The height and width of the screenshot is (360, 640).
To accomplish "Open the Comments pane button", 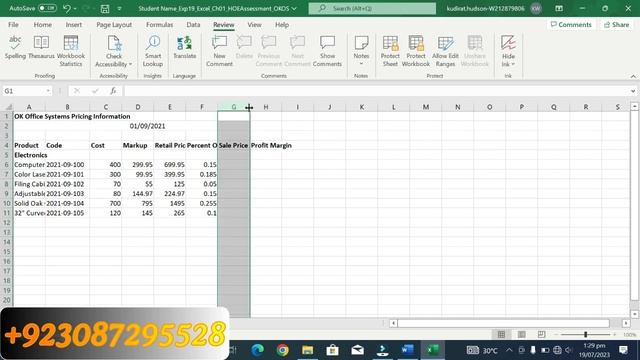I will click(571, 24).
